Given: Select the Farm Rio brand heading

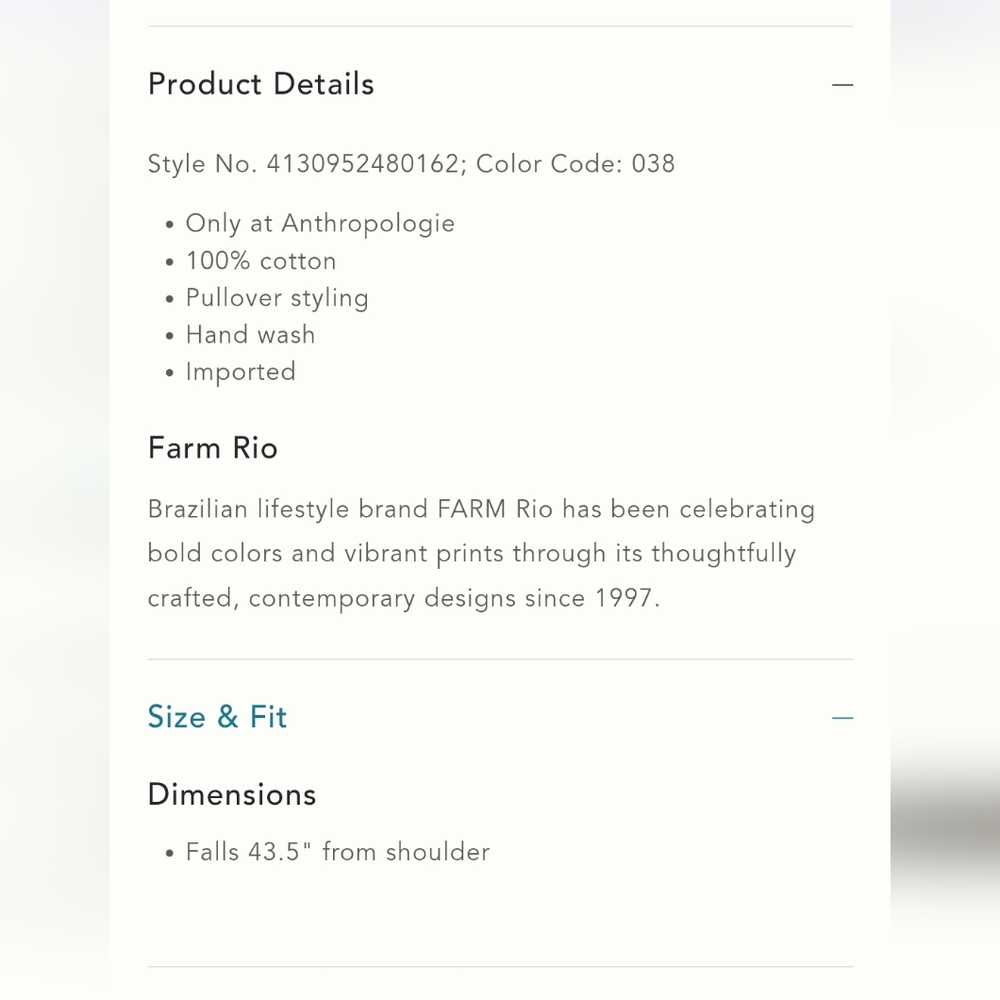Looking at the screenshot, I should click(213, 448).
